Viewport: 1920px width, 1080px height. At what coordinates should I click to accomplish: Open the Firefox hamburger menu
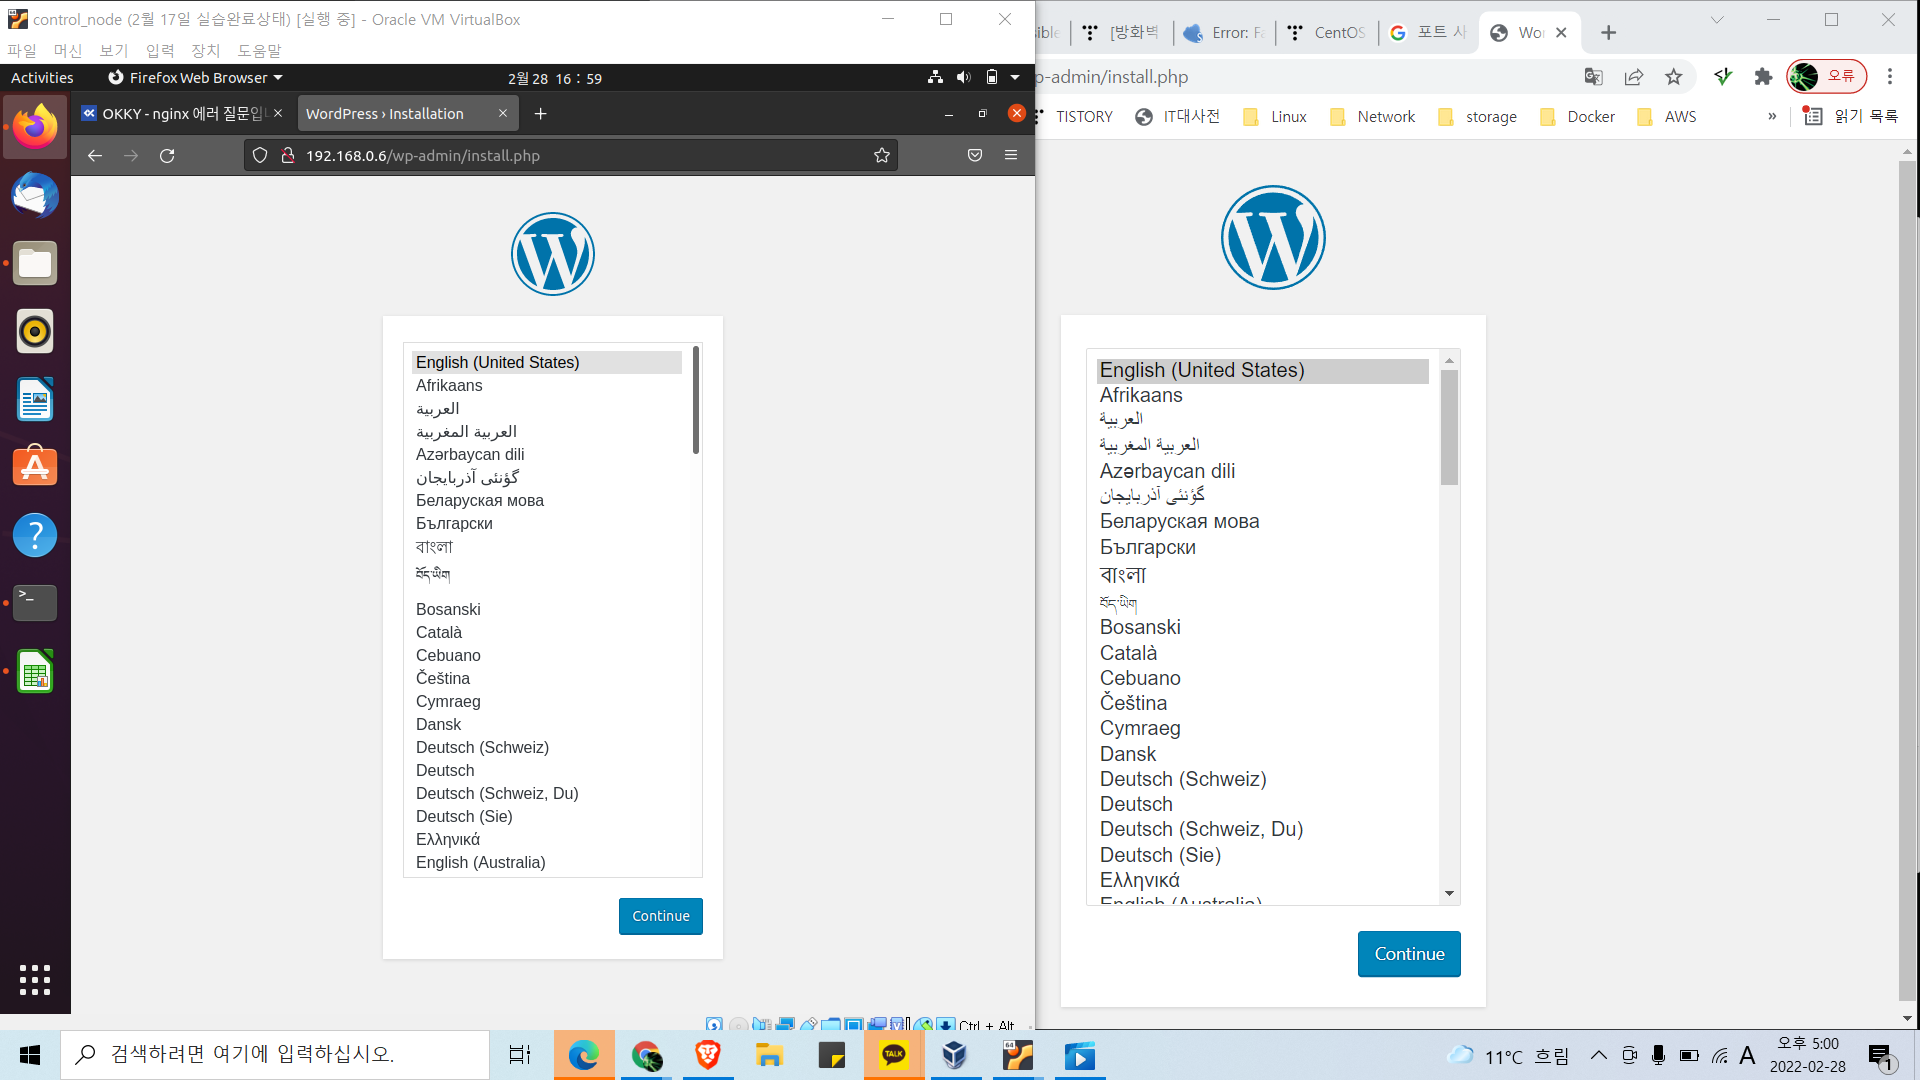[x=1011, y=156]
